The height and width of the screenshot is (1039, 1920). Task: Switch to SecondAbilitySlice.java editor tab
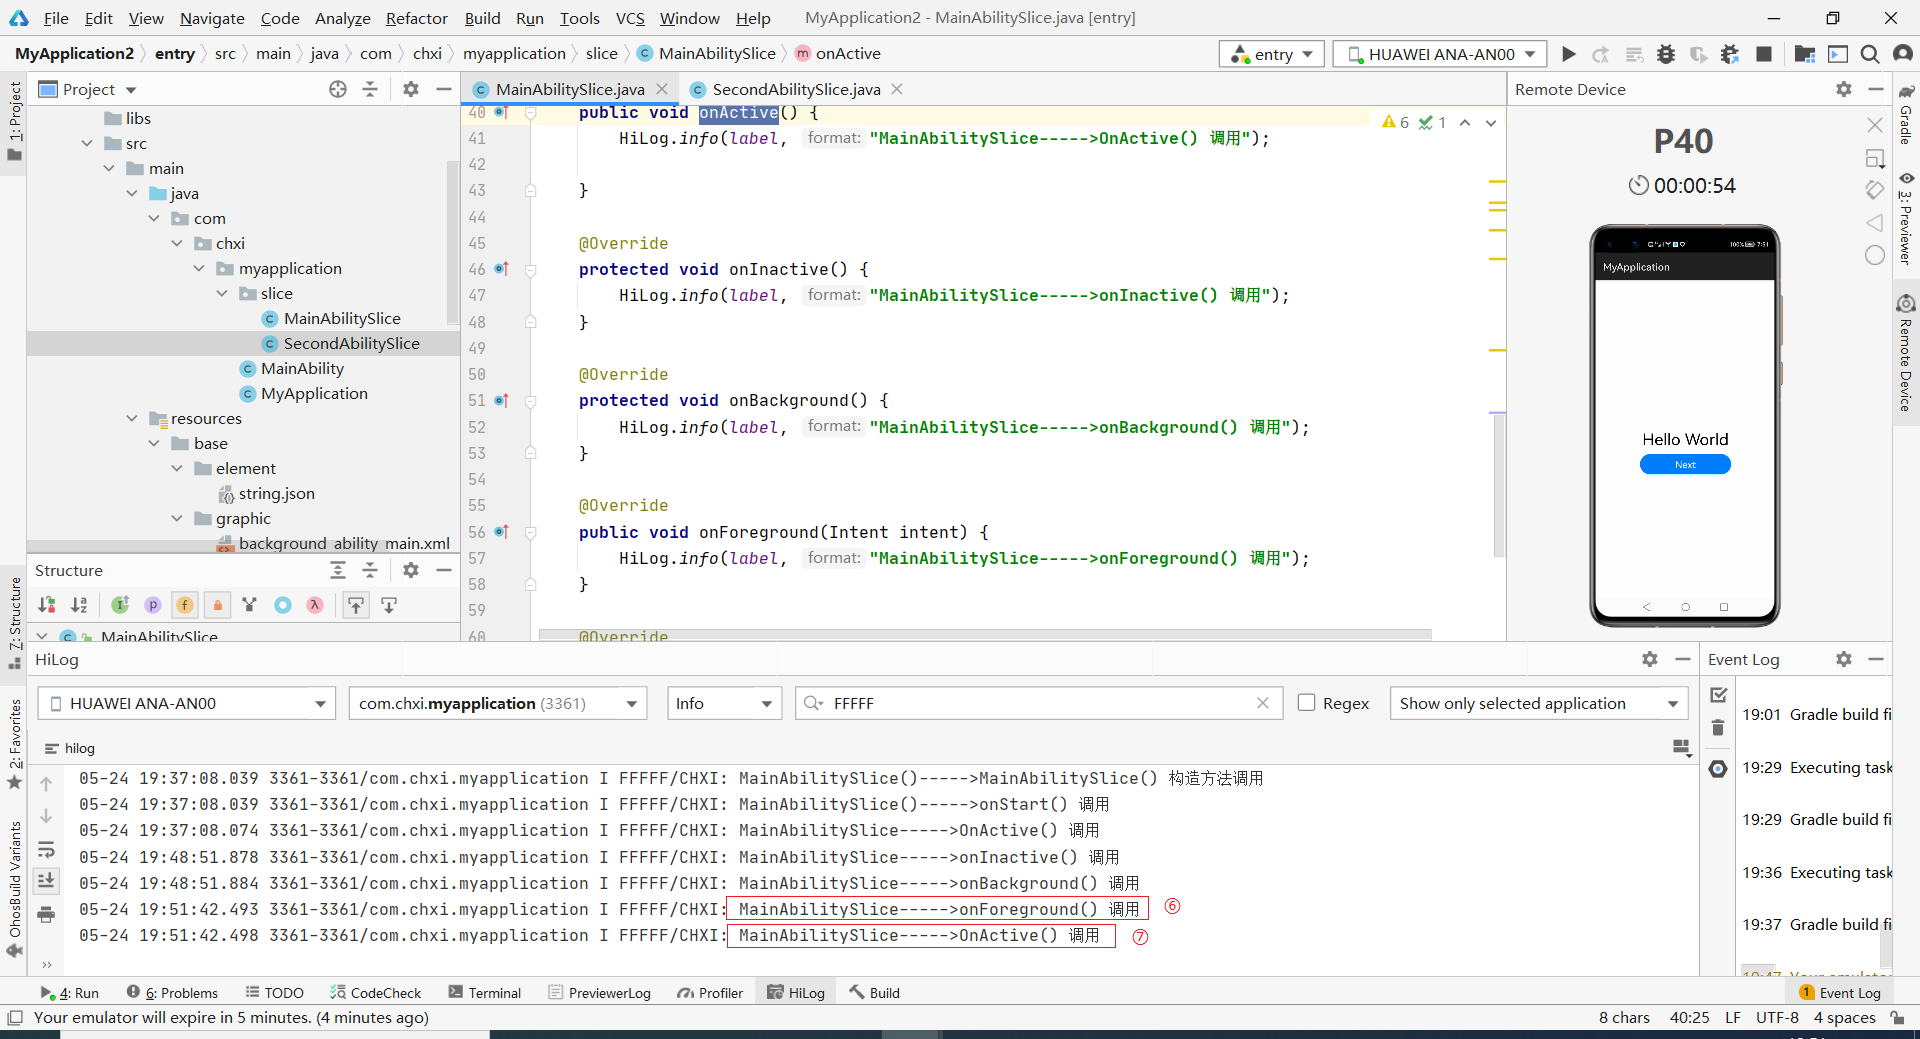[x=795, y=89]
